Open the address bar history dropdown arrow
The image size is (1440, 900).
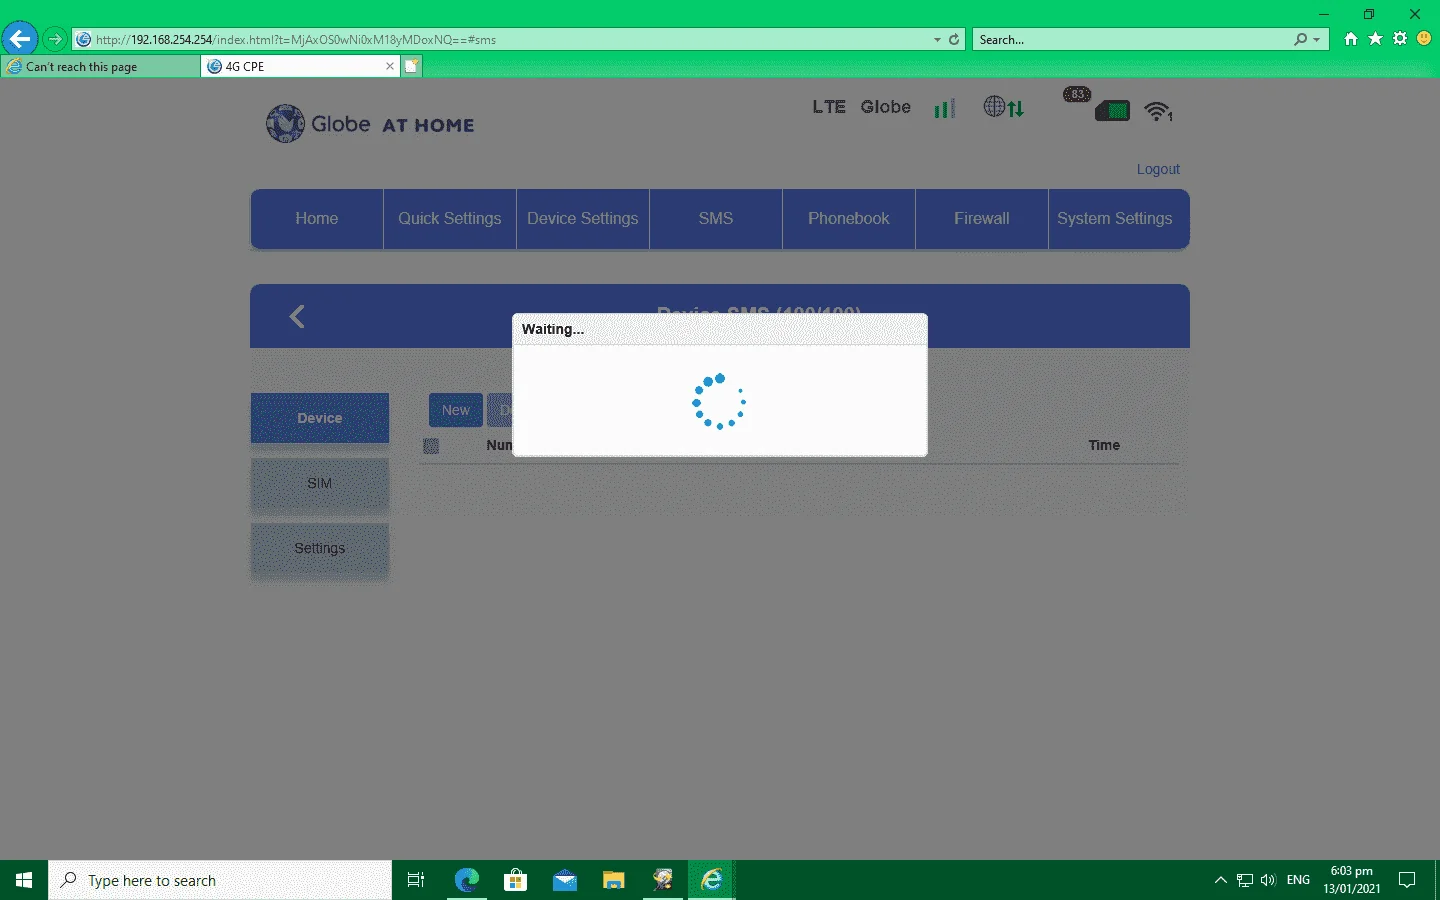click(937, 40)
